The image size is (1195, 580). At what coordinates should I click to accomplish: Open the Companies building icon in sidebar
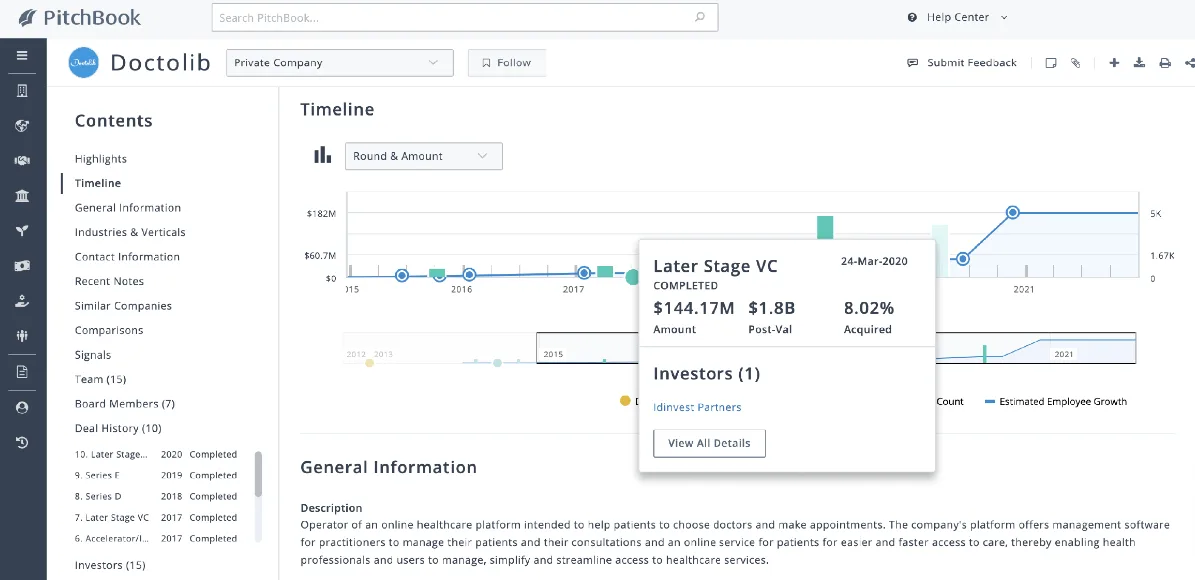[22, 91]
